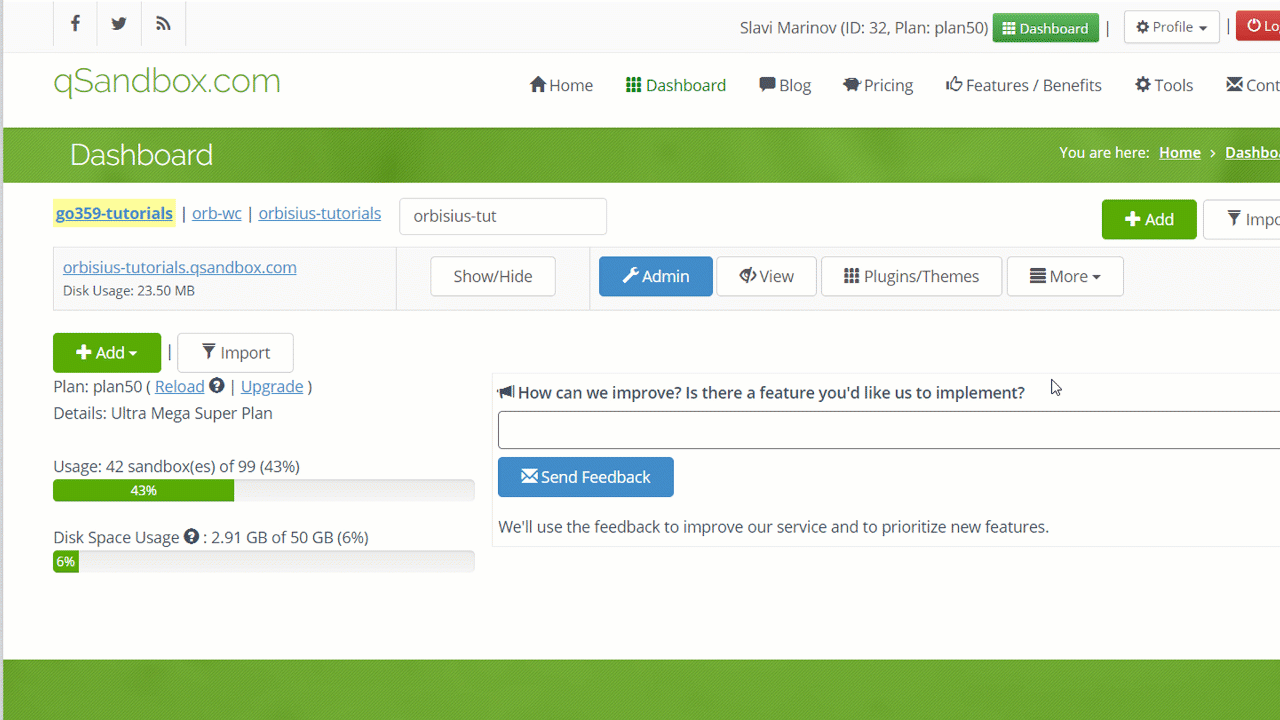Click 'Usage: 42 sandbox(es) of 99 (43%)' text

coord(177,466)
